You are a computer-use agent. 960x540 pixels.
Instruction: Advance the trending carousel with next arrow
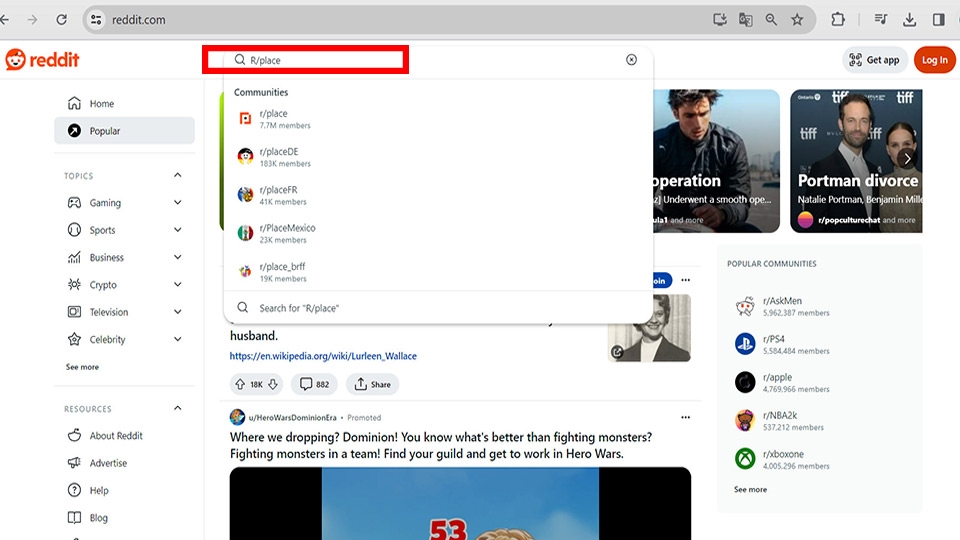(907, 159)
